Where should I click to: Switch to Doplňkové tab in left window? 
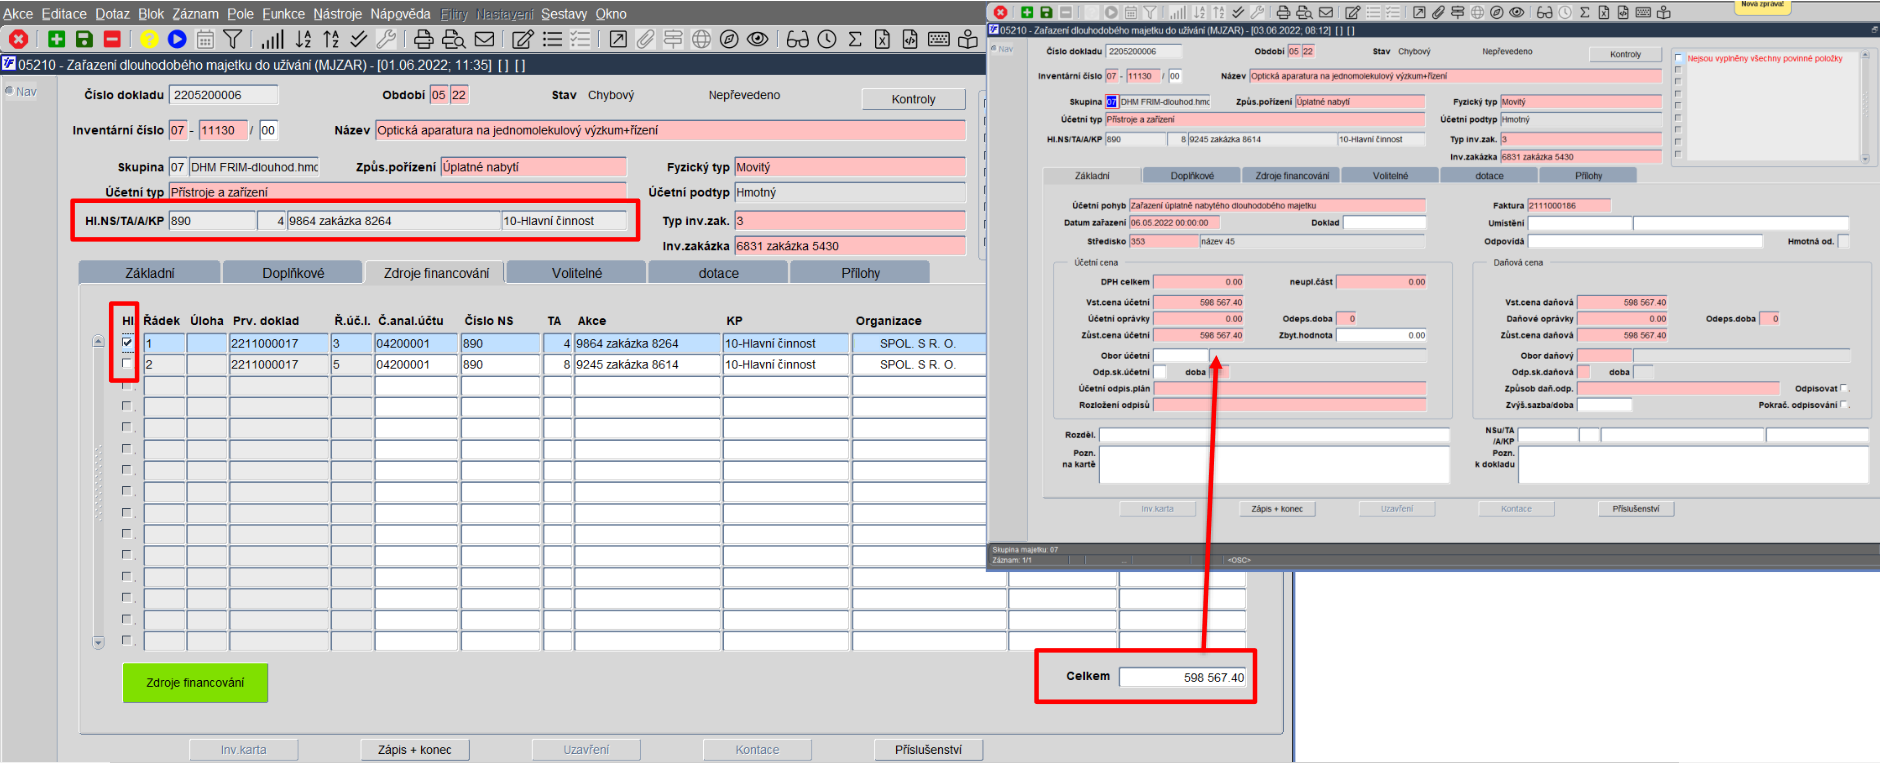coord(293,272)
